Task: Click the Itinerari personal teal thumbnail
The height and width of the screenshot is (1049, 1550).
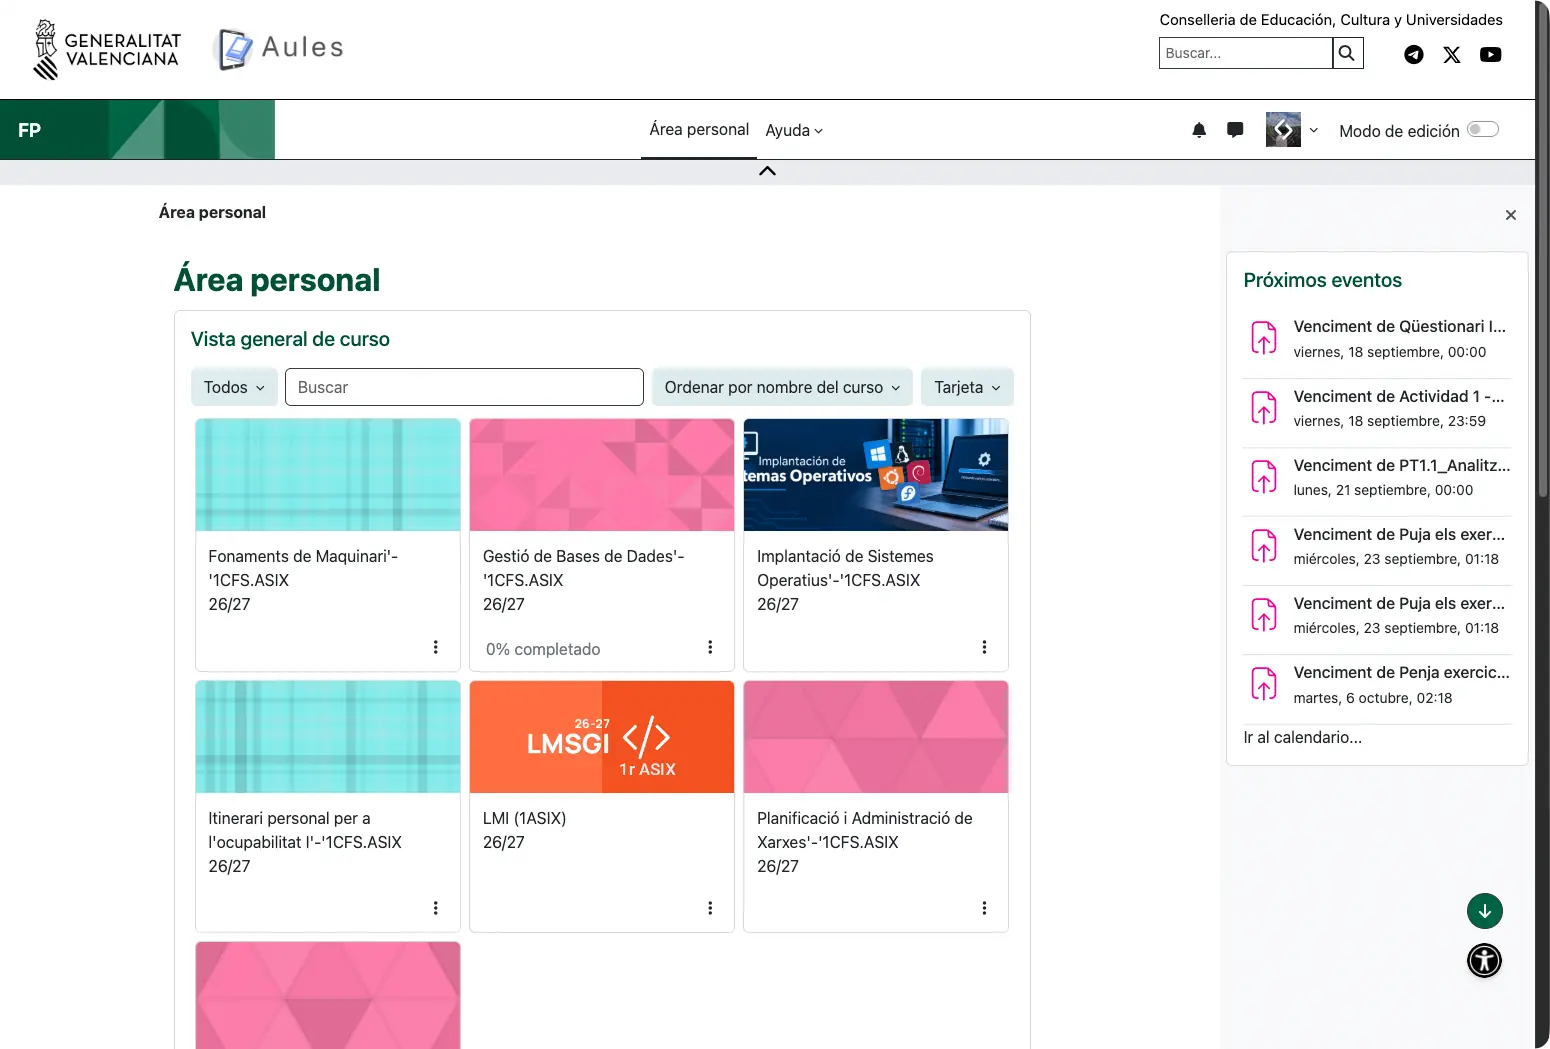Action: click(328, 737)
